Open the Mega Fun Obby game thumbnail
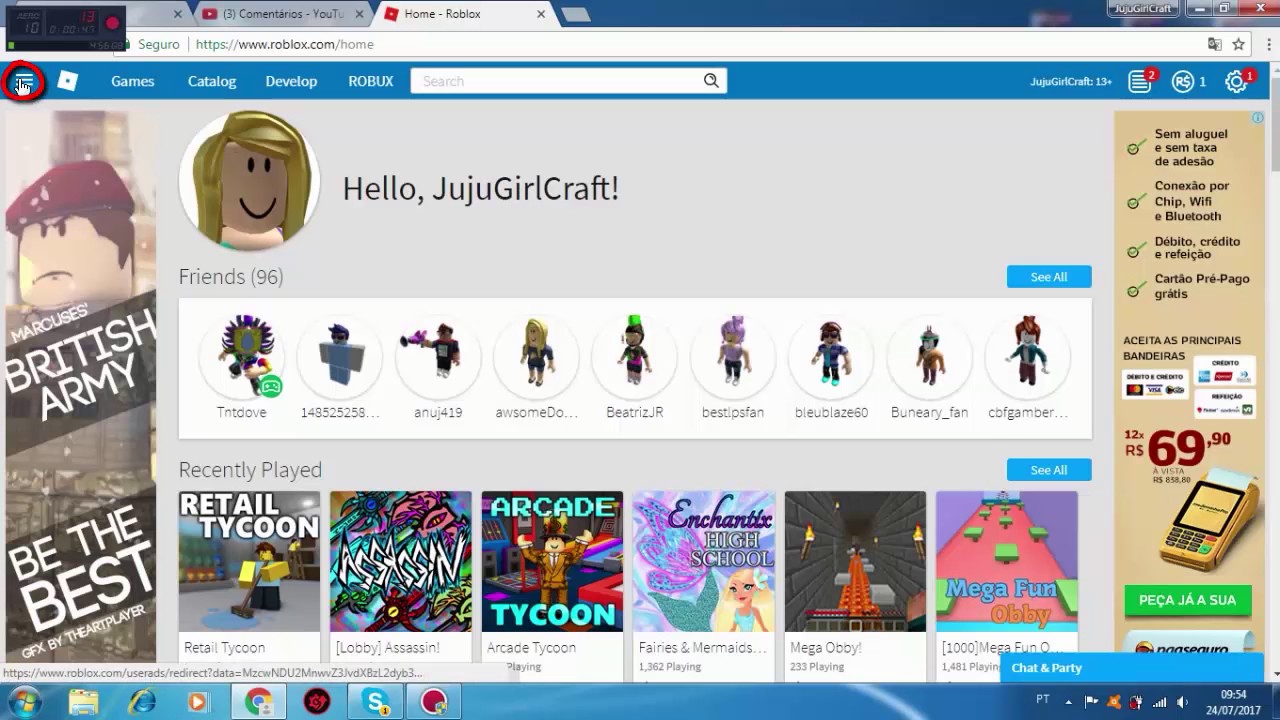The image size is (1280, 720). [x=1007, y=561]
